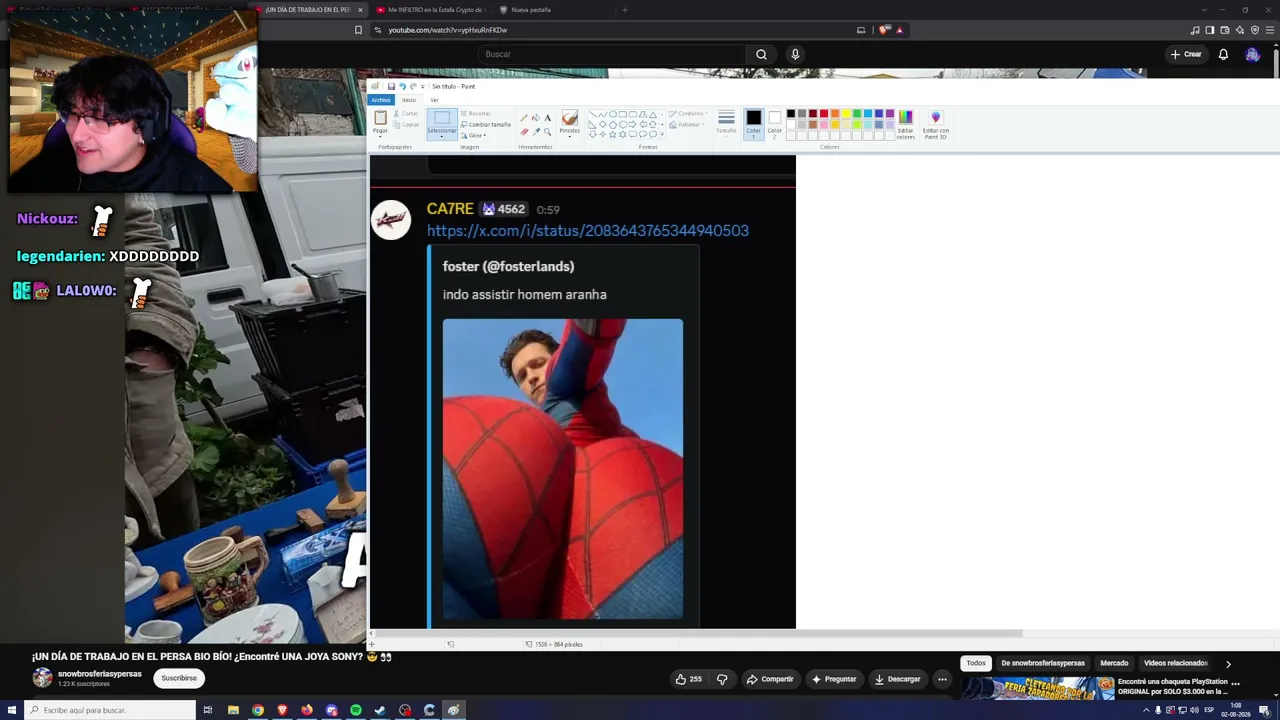Select the Eraser tool in Paint

[x=524, y=131]
